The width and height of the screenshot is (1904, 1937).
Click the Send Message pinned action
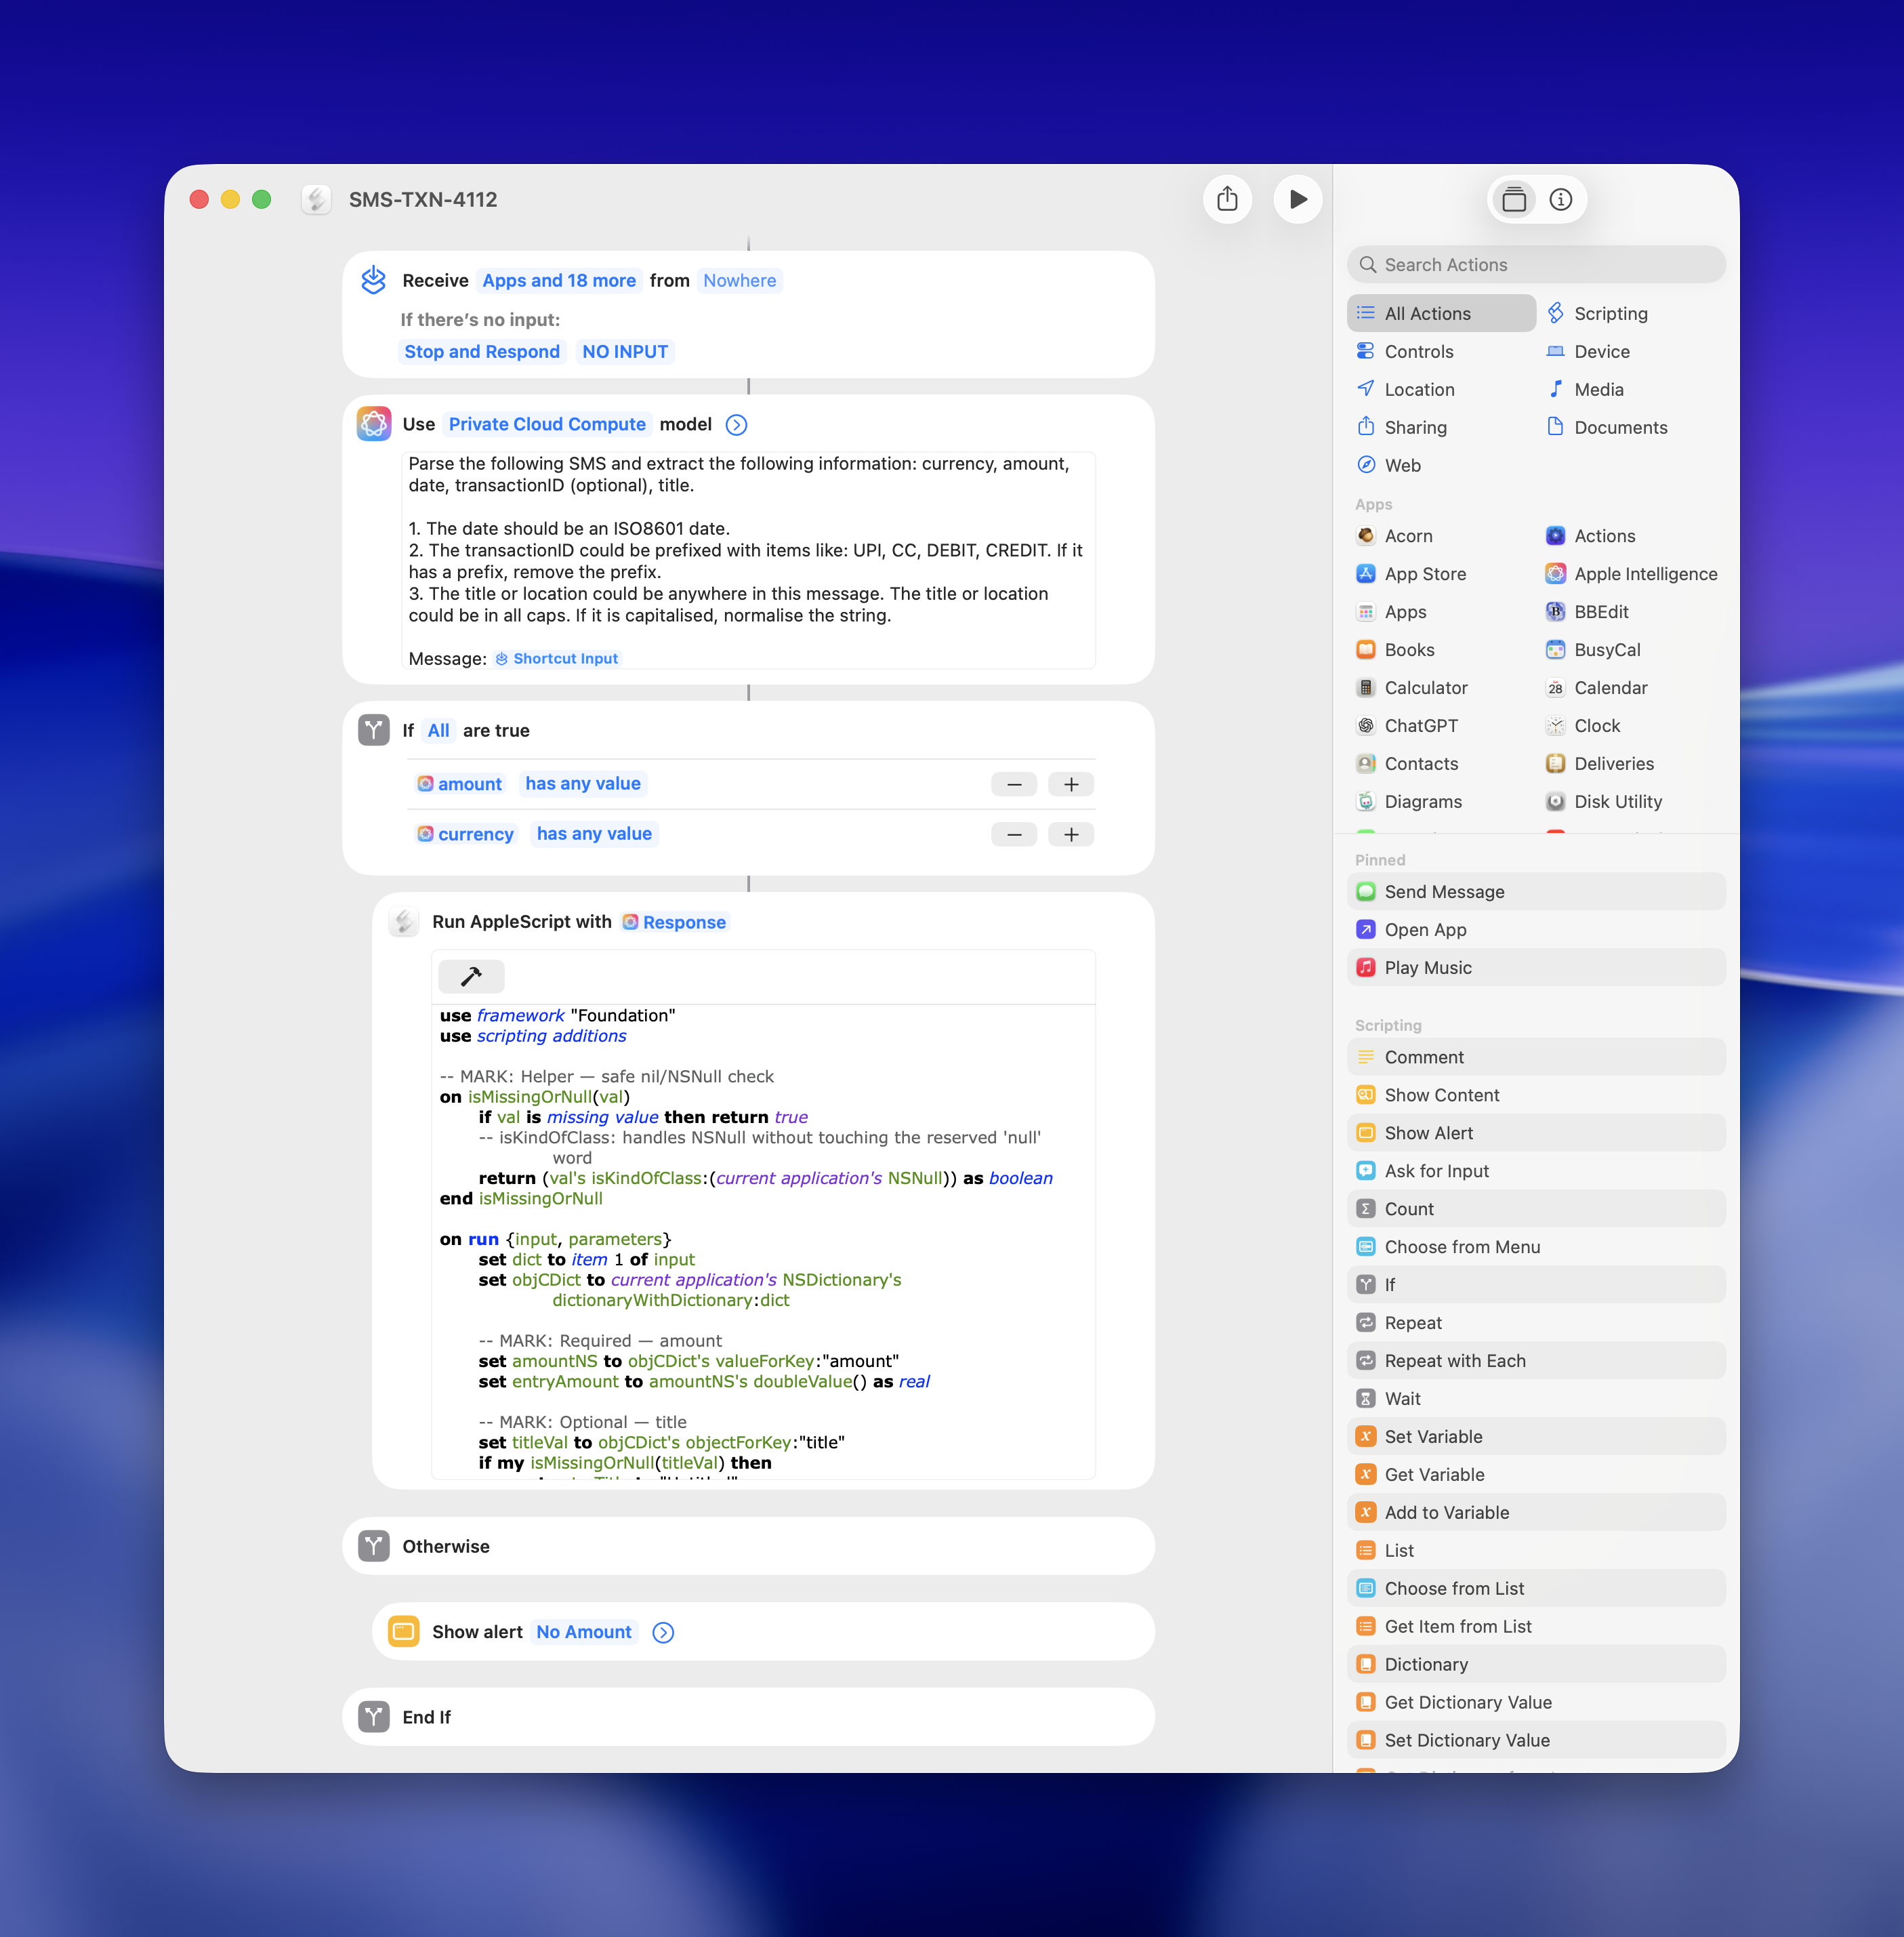point(1444,891)
